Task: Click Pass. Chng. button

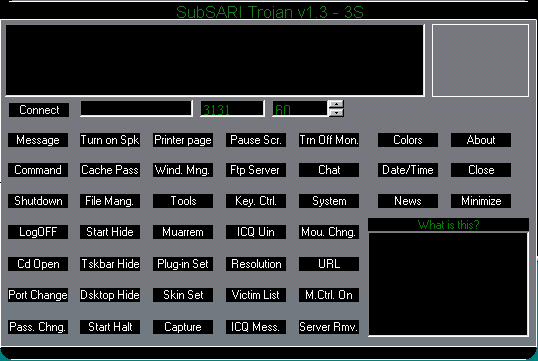Action: click(x=38, y=327)
